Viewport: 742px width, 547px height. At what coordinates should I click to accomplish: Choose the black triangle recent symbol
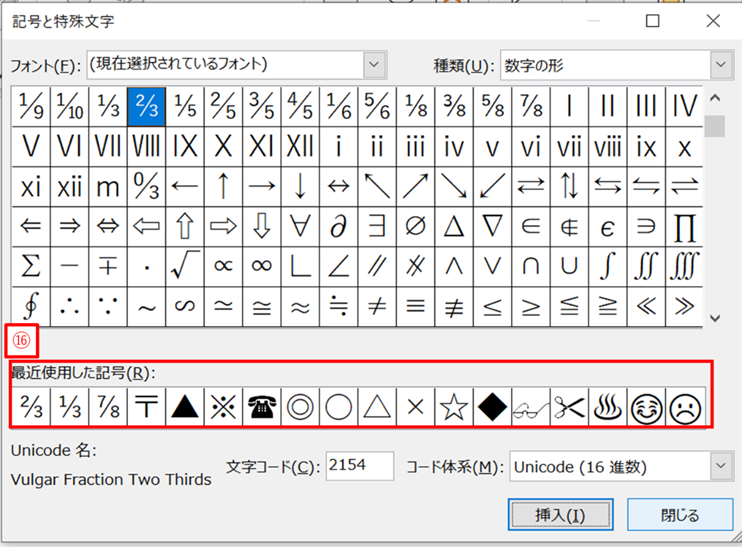185,408
